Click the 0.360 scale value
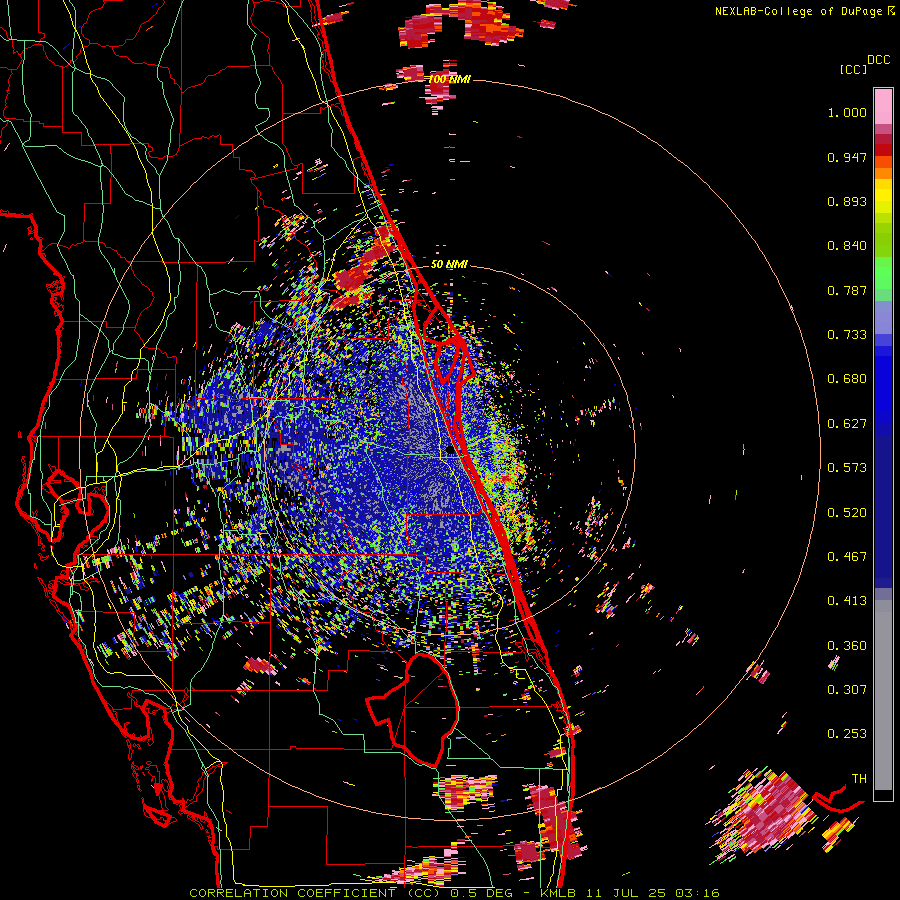Image resolution: width=900 pixels, height=900 pixels. point(847,646)
